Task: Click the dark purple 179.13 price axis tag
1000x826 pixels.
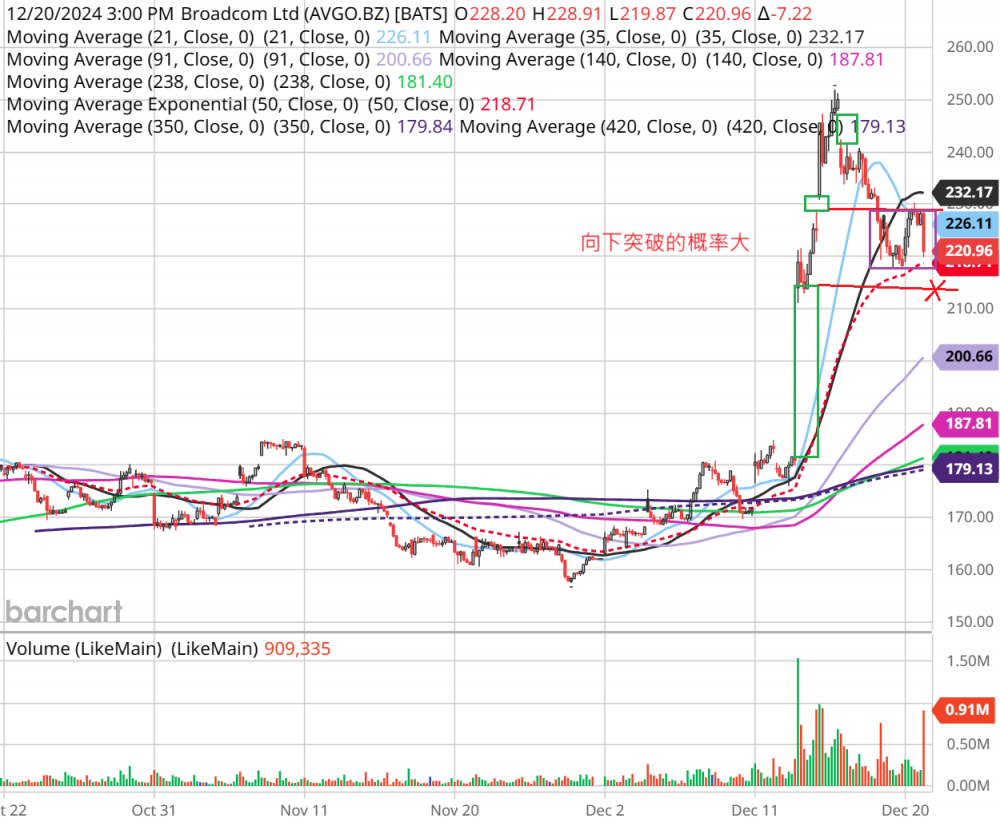Action: tap(967, 469)
